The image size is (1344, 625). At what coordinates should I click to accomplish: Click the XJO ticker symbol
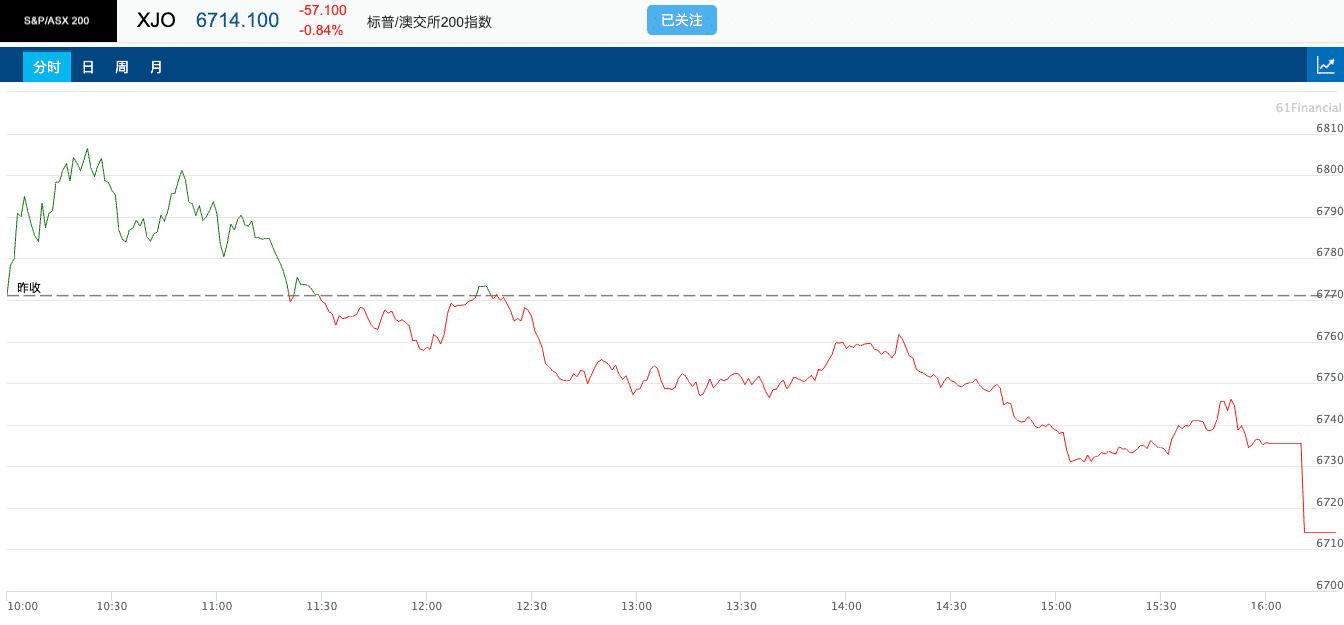[156, 20]
